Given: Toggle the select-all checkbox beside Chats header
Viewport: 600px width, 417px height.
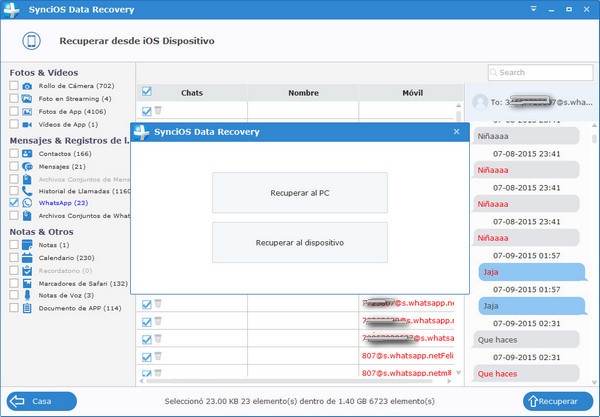Looking at the screenshot, I should point(147,91).
